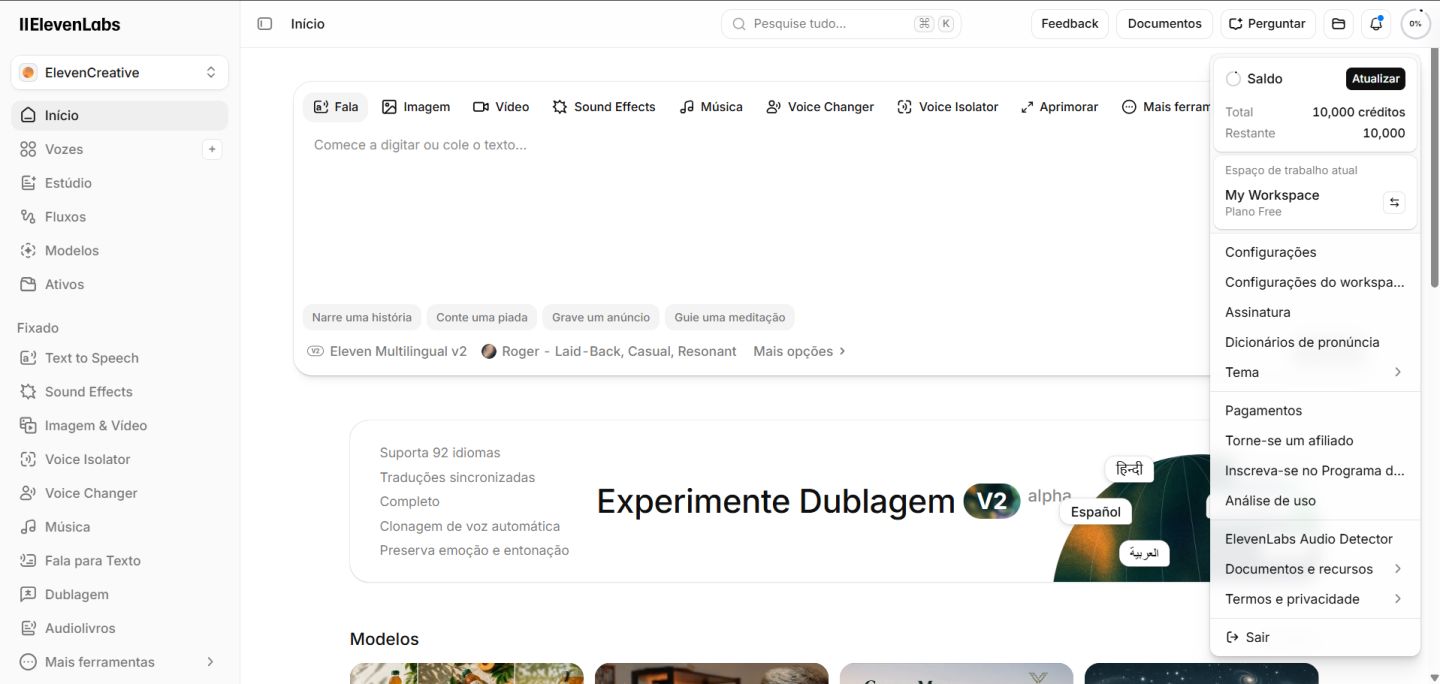1440x684 pixels.
Task: Click the text input area placeholder
Action: (420, 145)
